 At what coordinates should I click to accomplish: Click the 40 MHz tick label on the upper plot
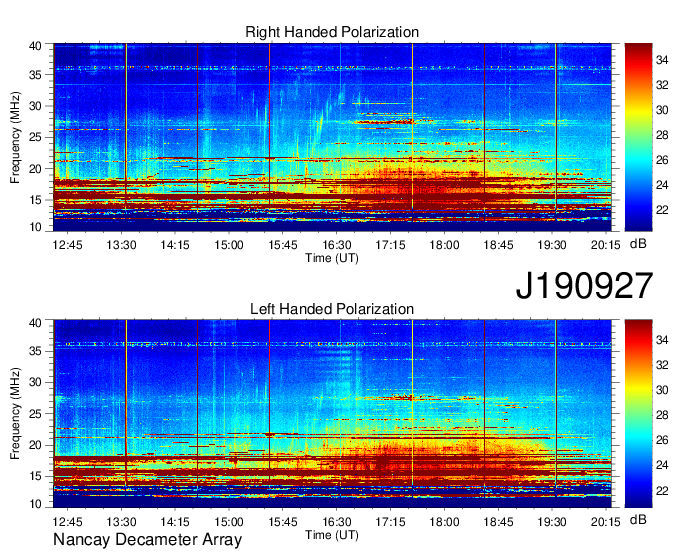point(35,46)
